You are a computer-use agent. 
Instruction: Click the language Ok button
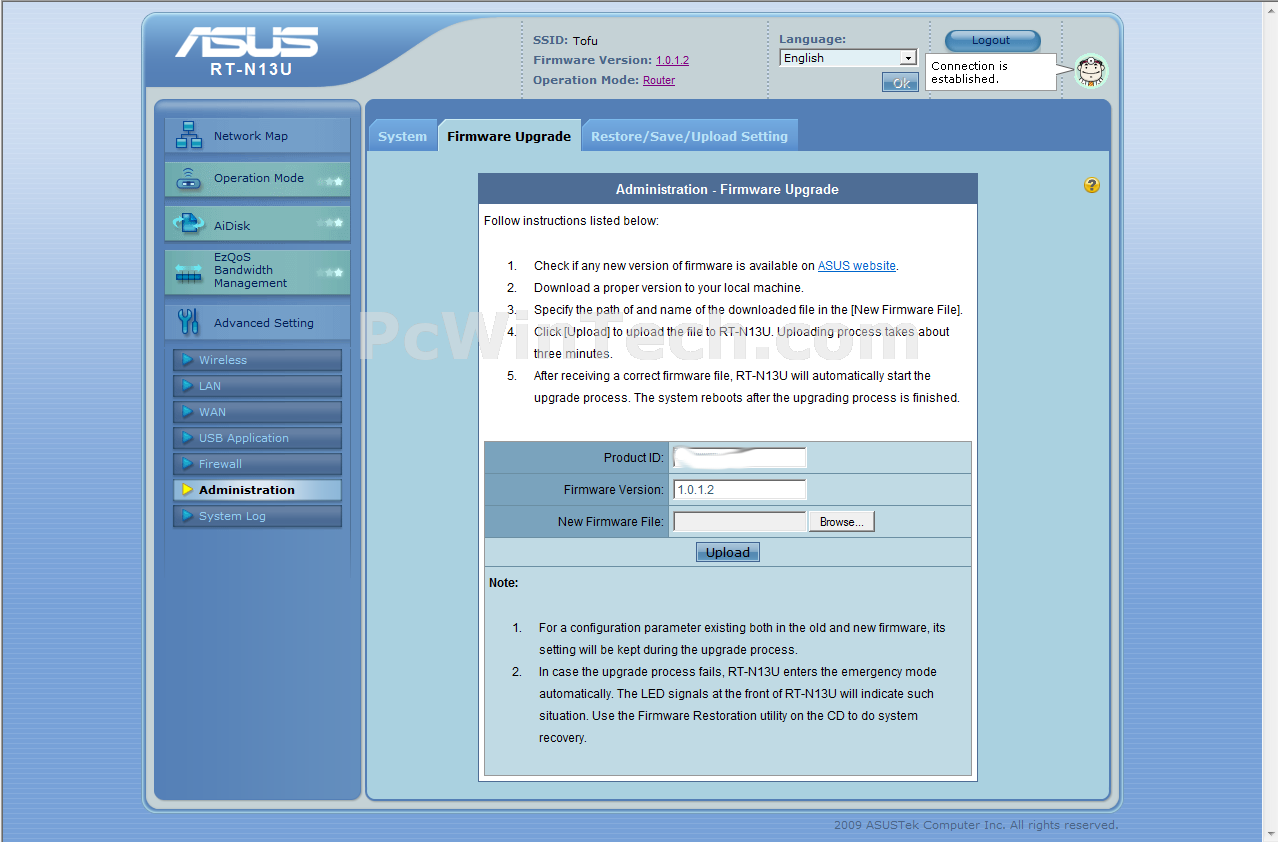tap(900, 83)
